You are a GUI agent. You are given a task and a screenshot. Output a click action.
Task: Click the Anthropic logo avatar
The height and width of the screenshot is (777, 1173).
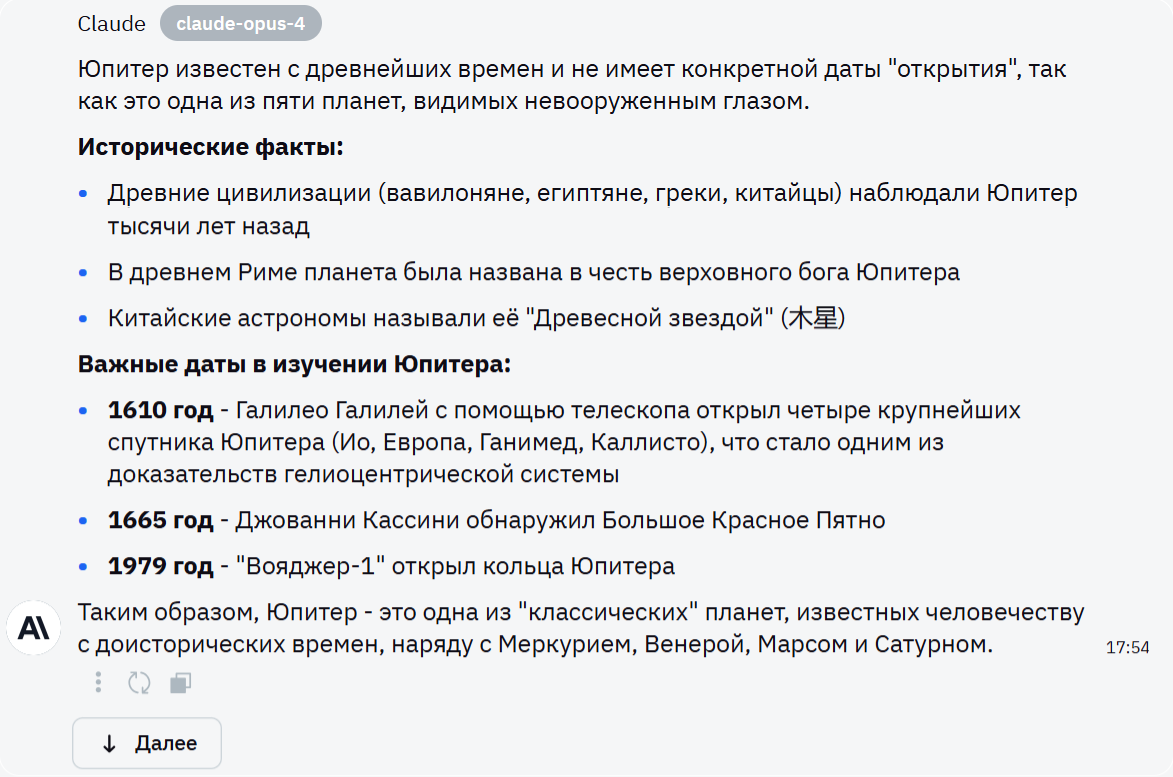pyautogui.click(x=35, y=629)
